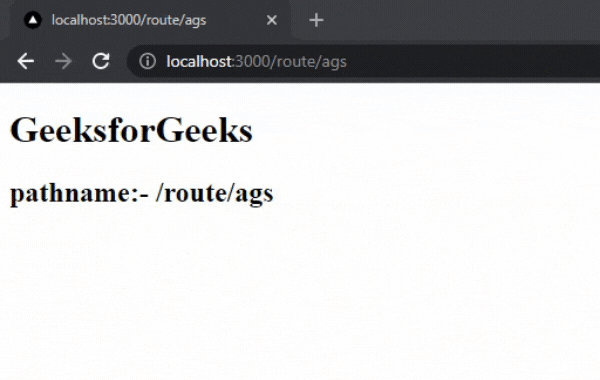This screenshot has width=600, height=380.
Task: Click the '3000/route/ags' portion of the URL
Action: coord(291,61)
